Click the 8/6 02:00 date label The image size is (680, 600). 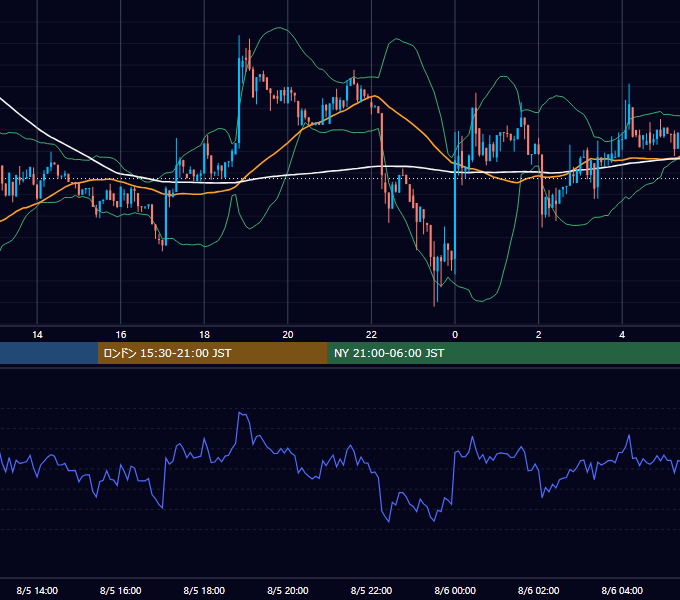(x=539, y=590)
